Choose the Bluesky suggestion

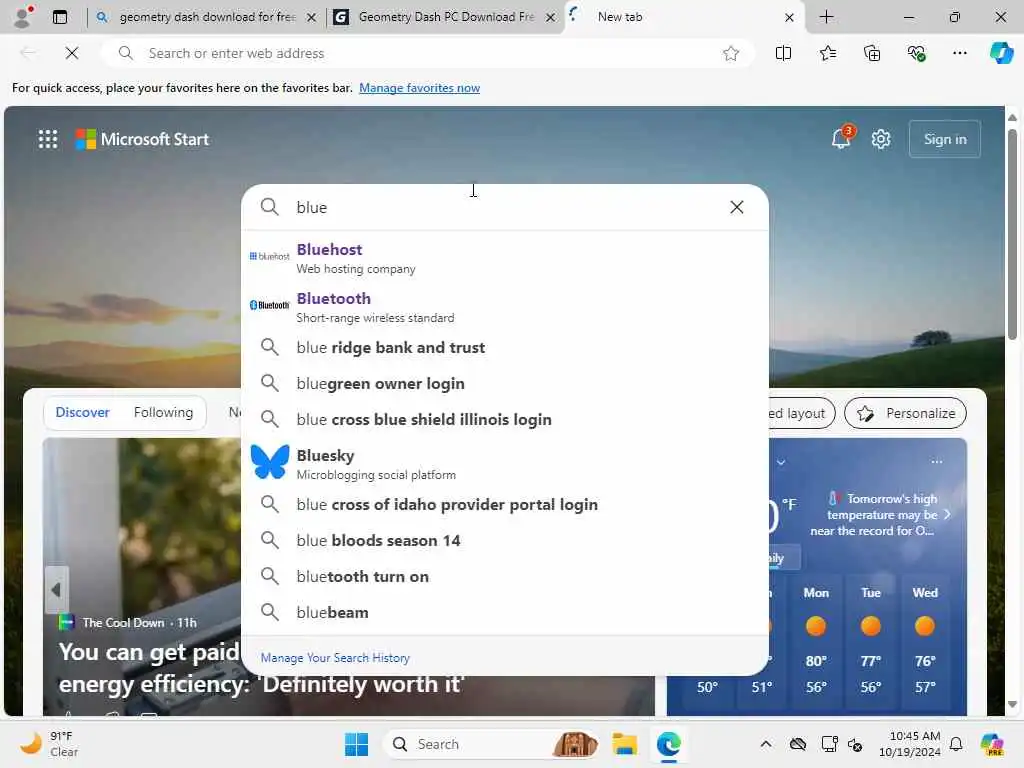[x=504, y=464]
